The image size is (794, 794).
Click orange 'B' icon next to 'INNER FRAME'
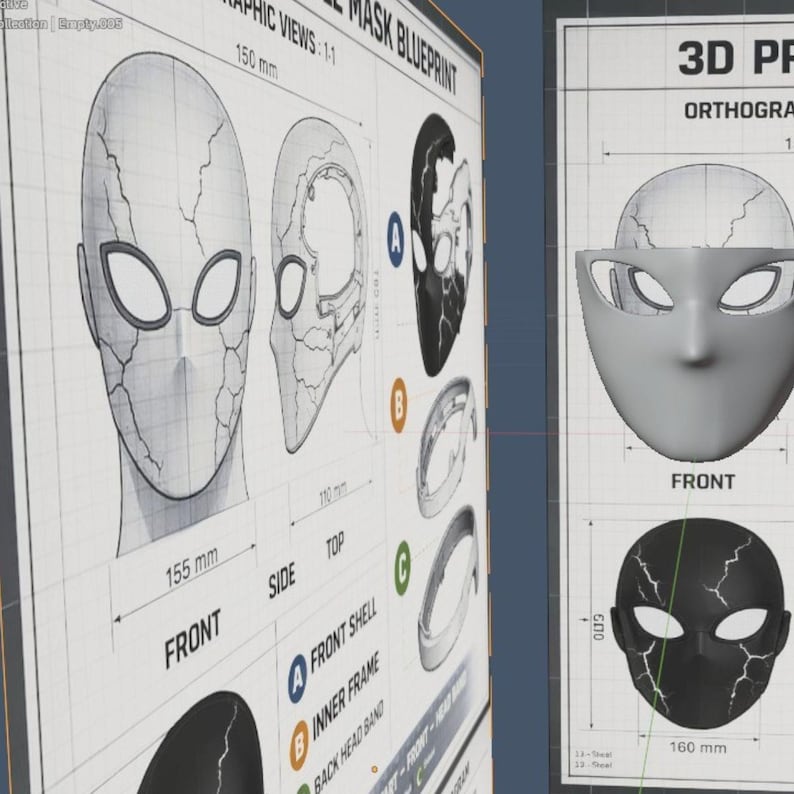pos(299,745)
